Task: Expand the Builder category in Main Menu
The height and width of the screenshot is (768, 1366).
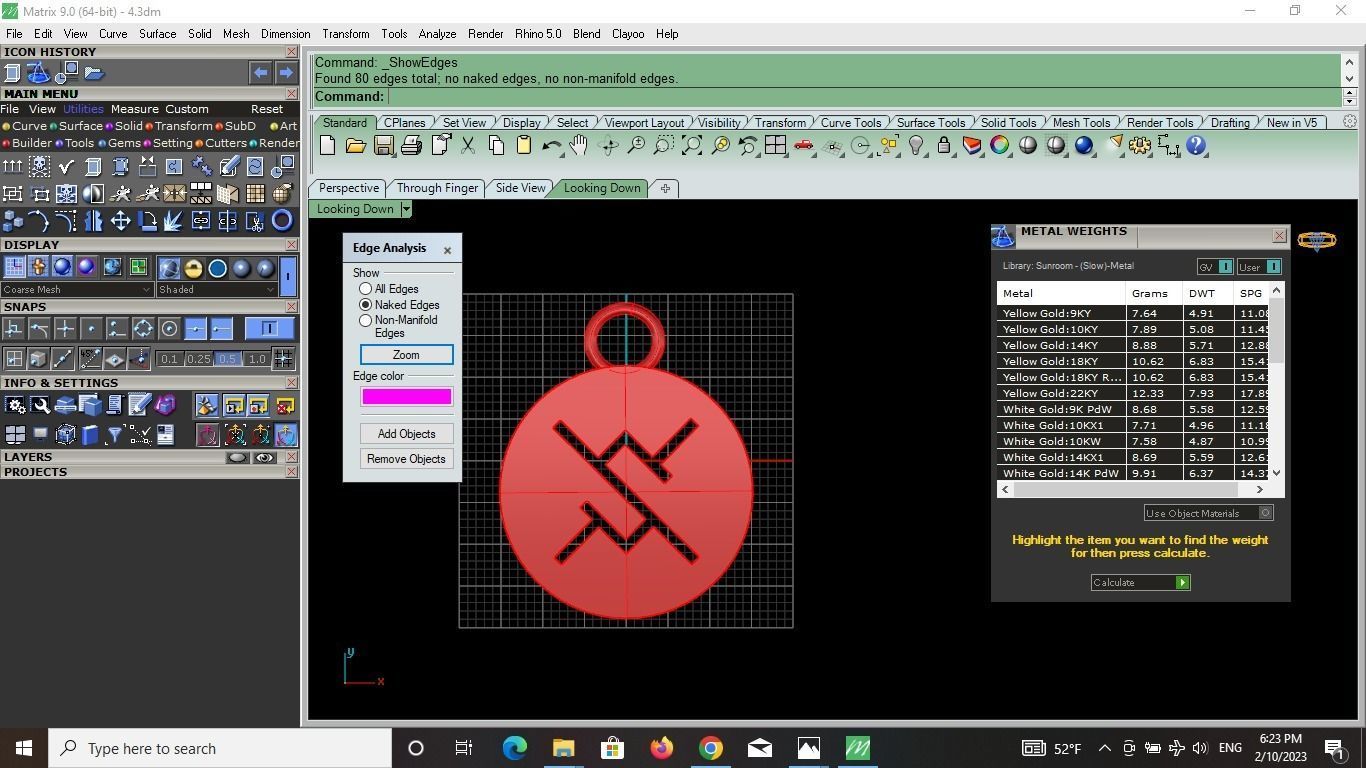Action: (x=27, y=143)
